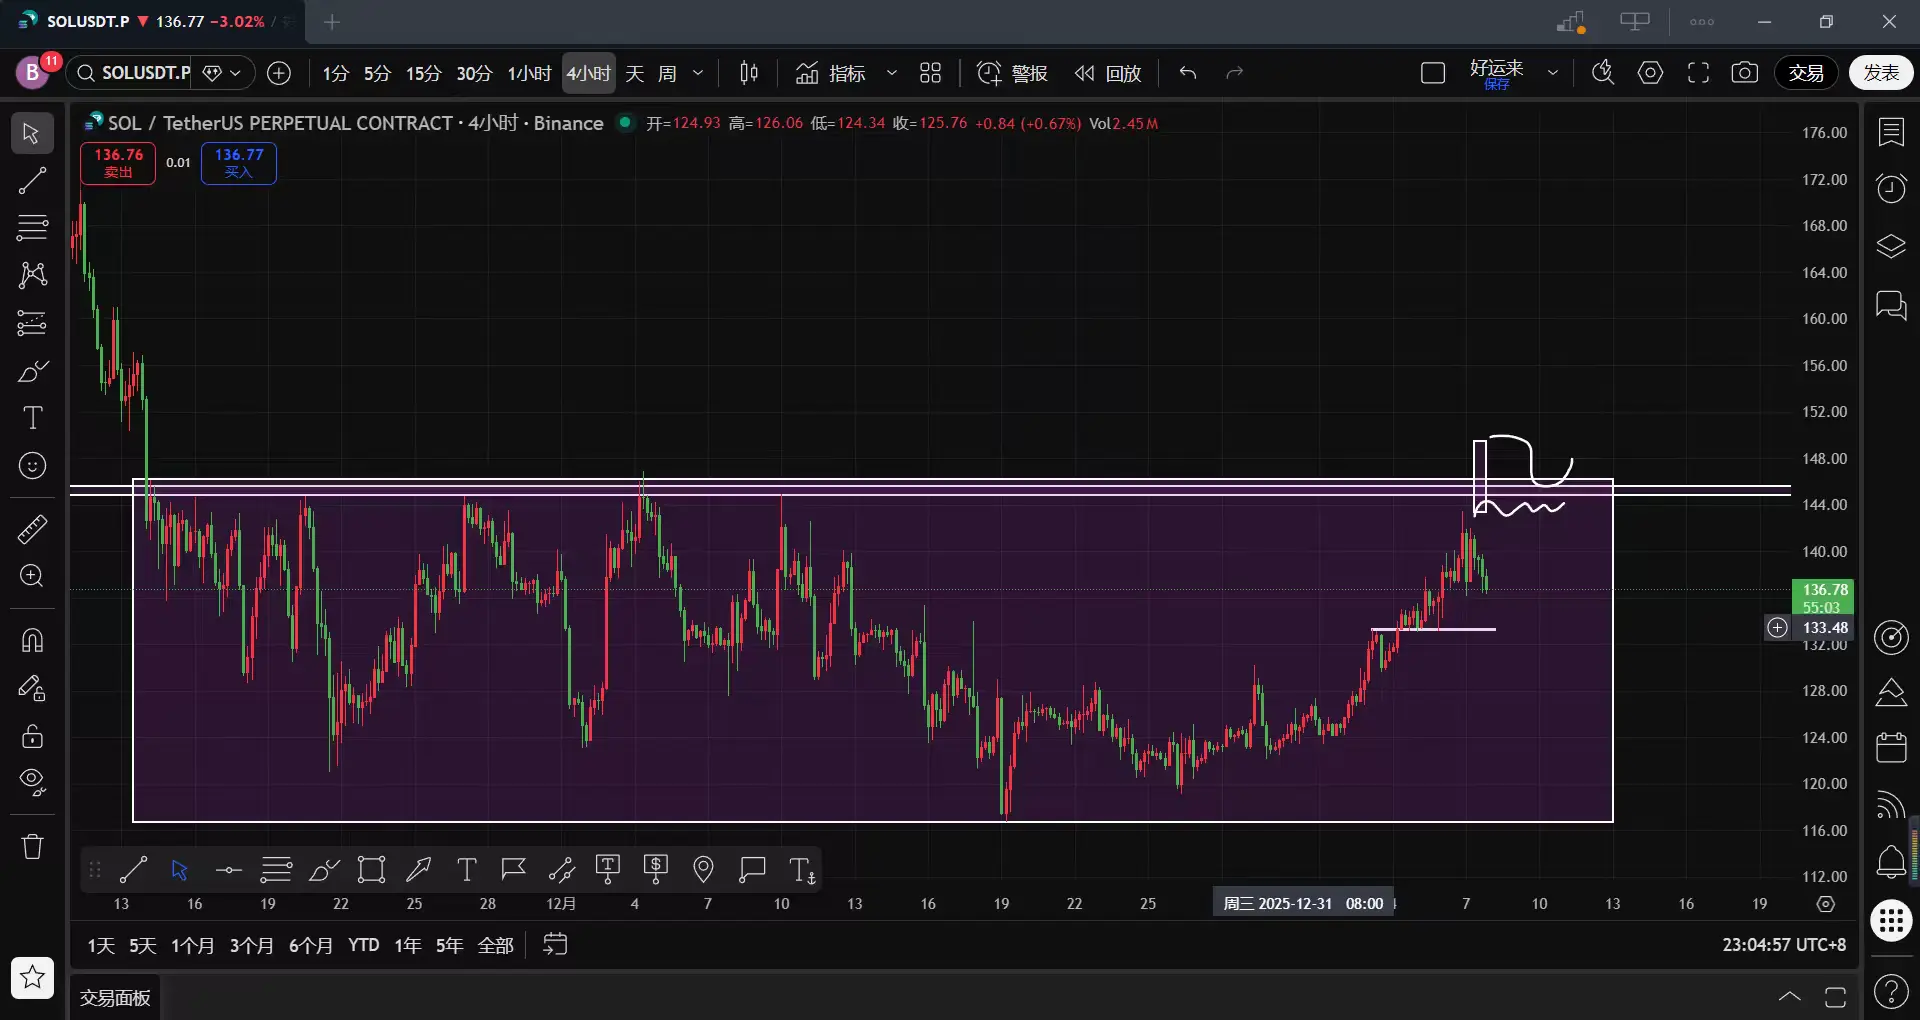This screenshot has height=1020, width=1920.
Task: Open the notifications bell panel
Action: pos(1891,862)
